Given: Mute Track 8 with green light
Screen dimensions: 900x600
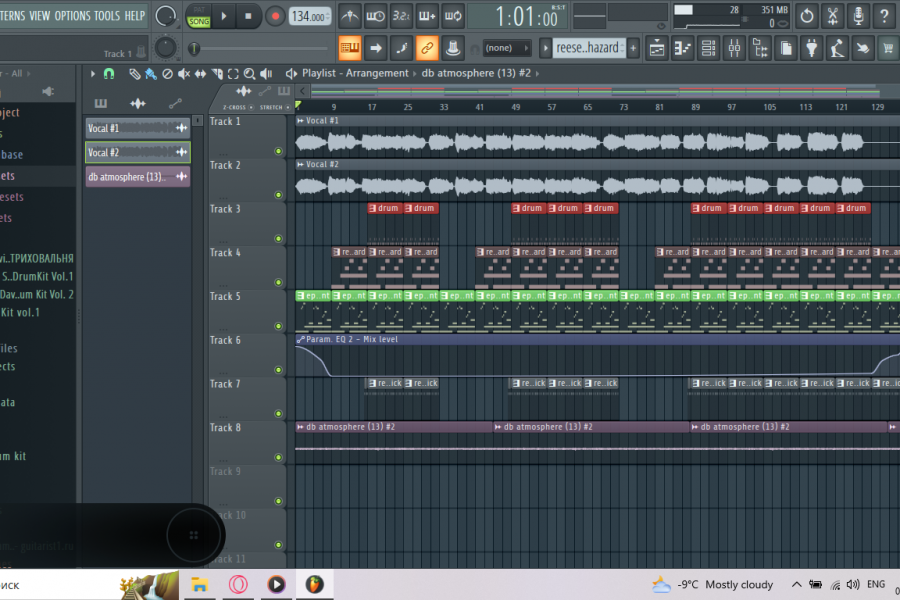Looking at the screenshot, I should pyautogui.click(x=278, y=457).
